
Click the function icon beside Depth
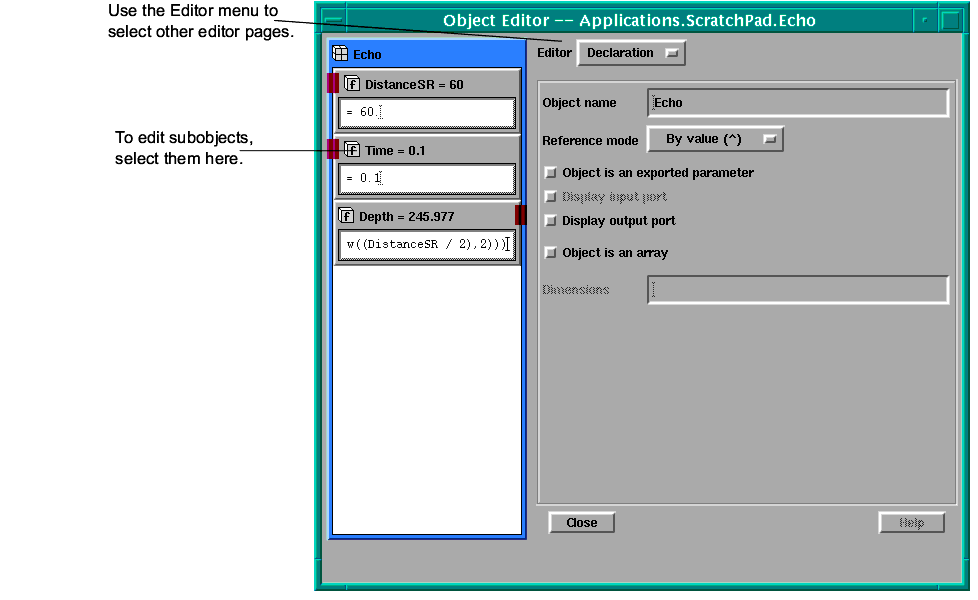(346, 216)
